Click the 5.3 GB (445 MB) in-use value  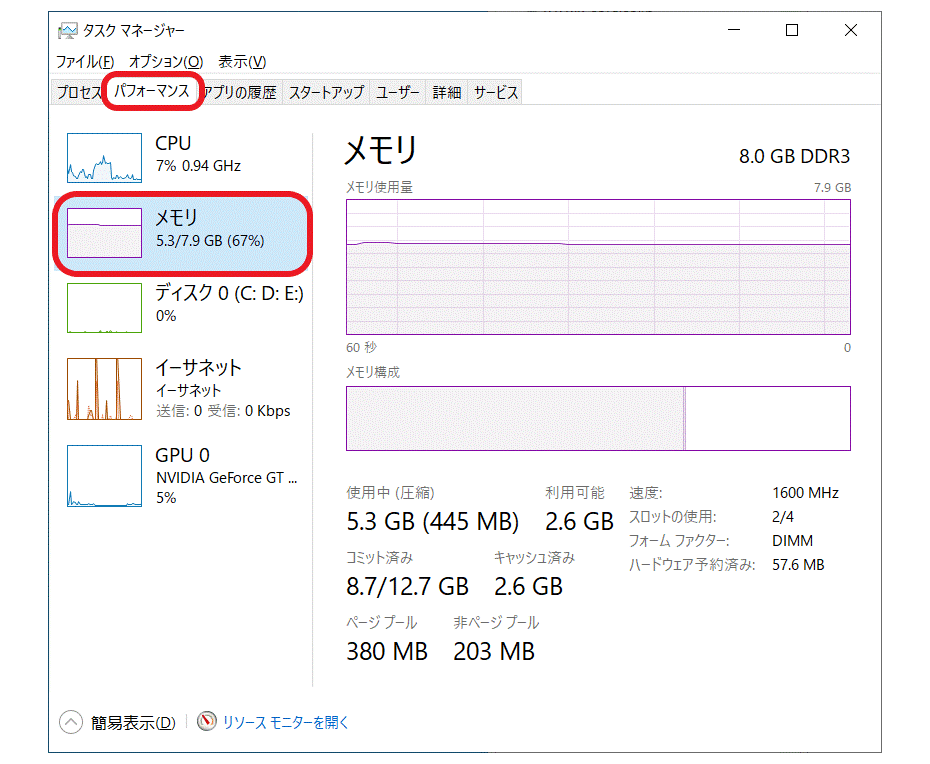point(432,521)
